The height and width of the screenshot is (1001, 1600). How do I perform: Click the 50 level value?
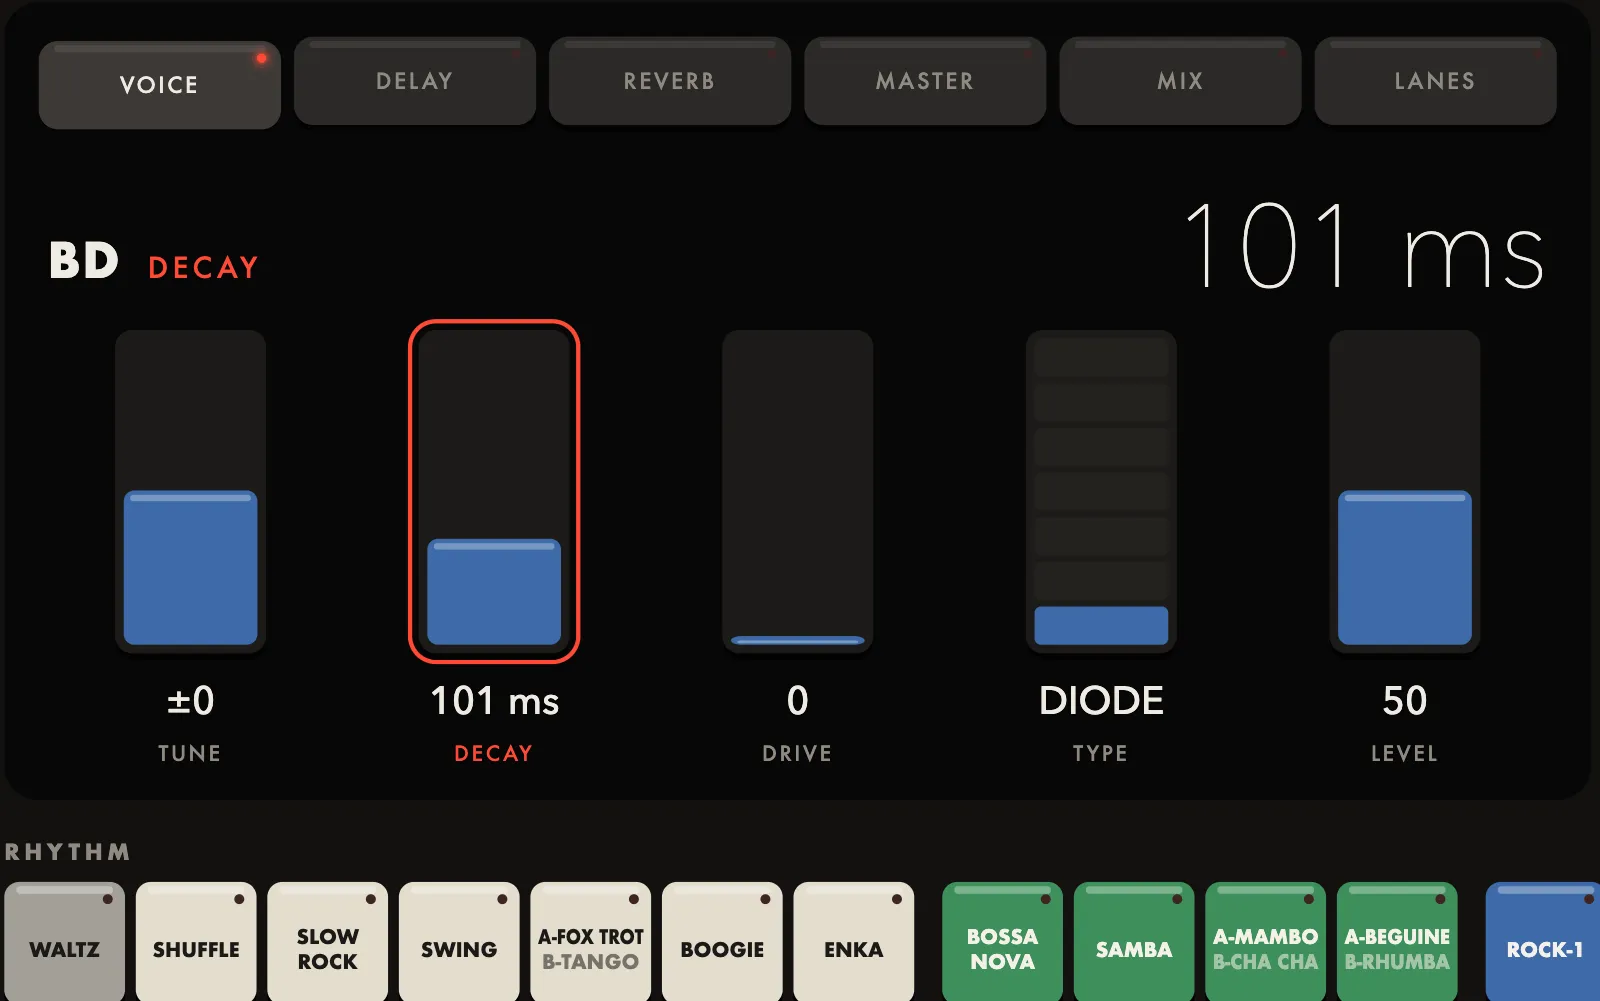(1404, 701)
